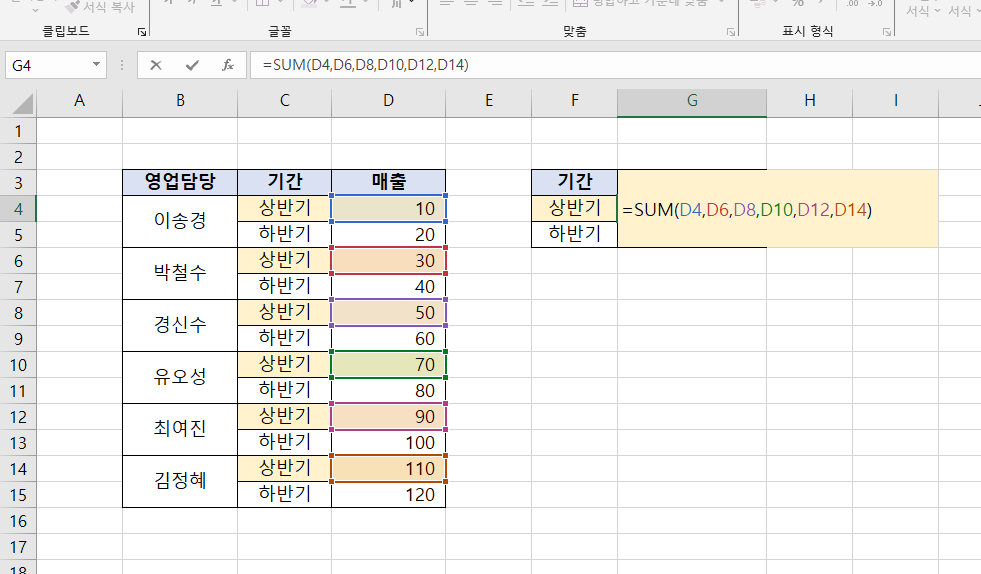Image resolution: width=981 pixels, height=574 pixels.
Task: Select row 16 header
Action: (x=18, y=521)
